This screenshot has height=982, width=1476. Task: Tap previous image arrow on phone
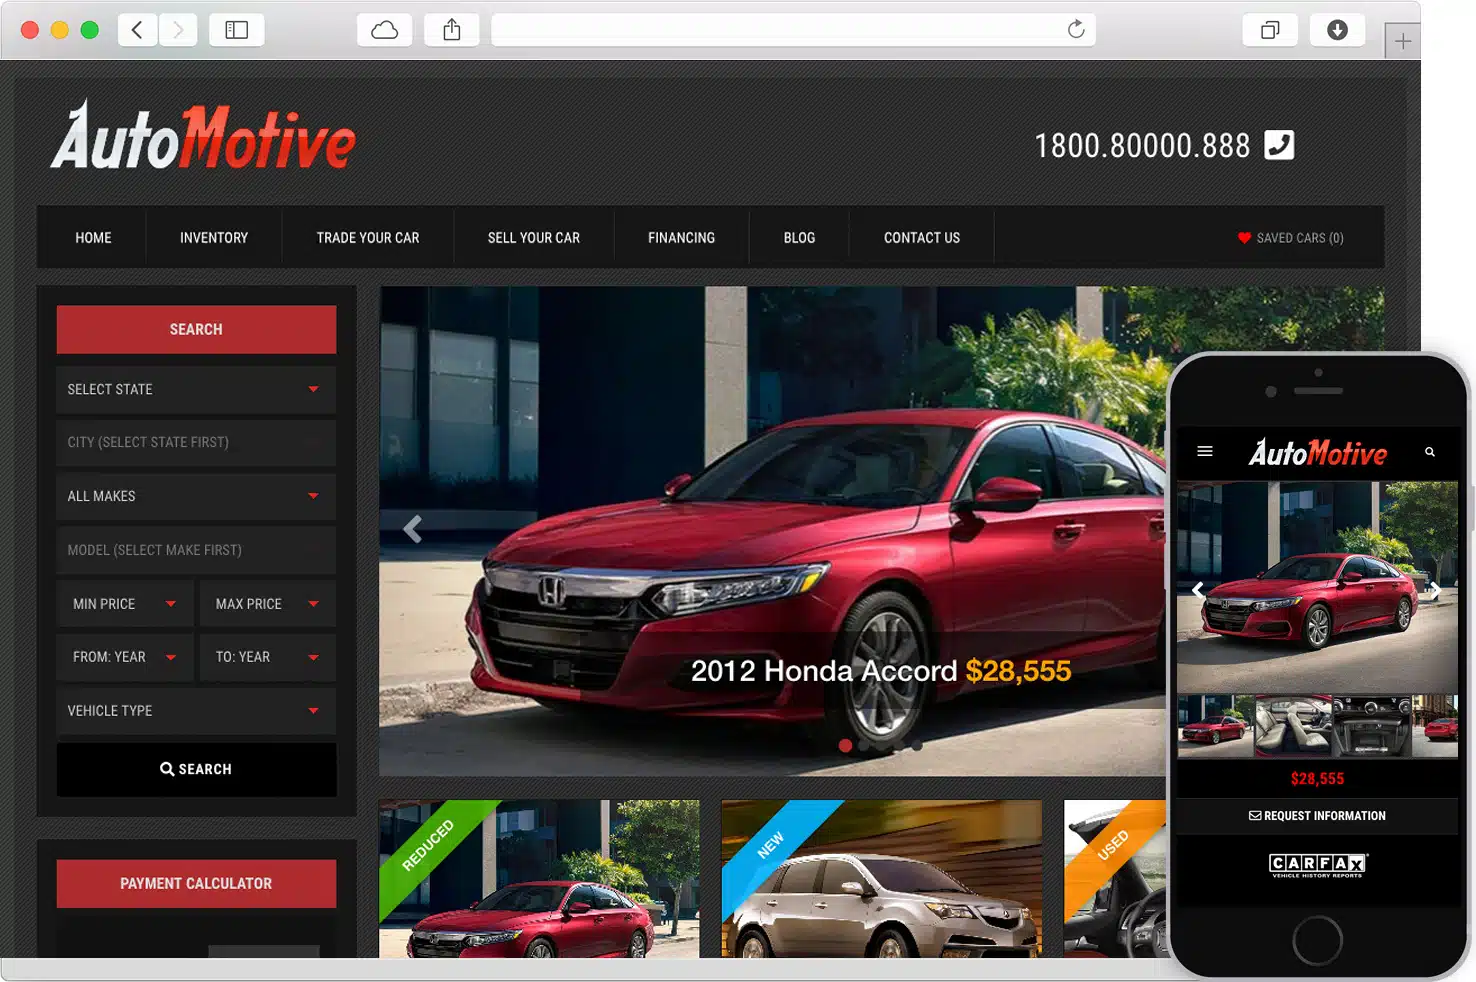point(1198,590)
